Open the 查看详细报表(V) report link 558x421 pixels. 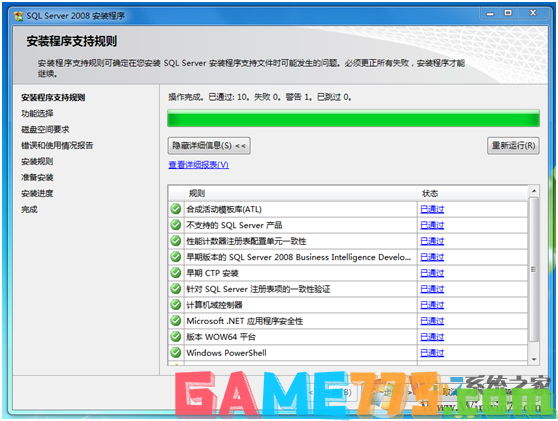click(x=198, y=165)
